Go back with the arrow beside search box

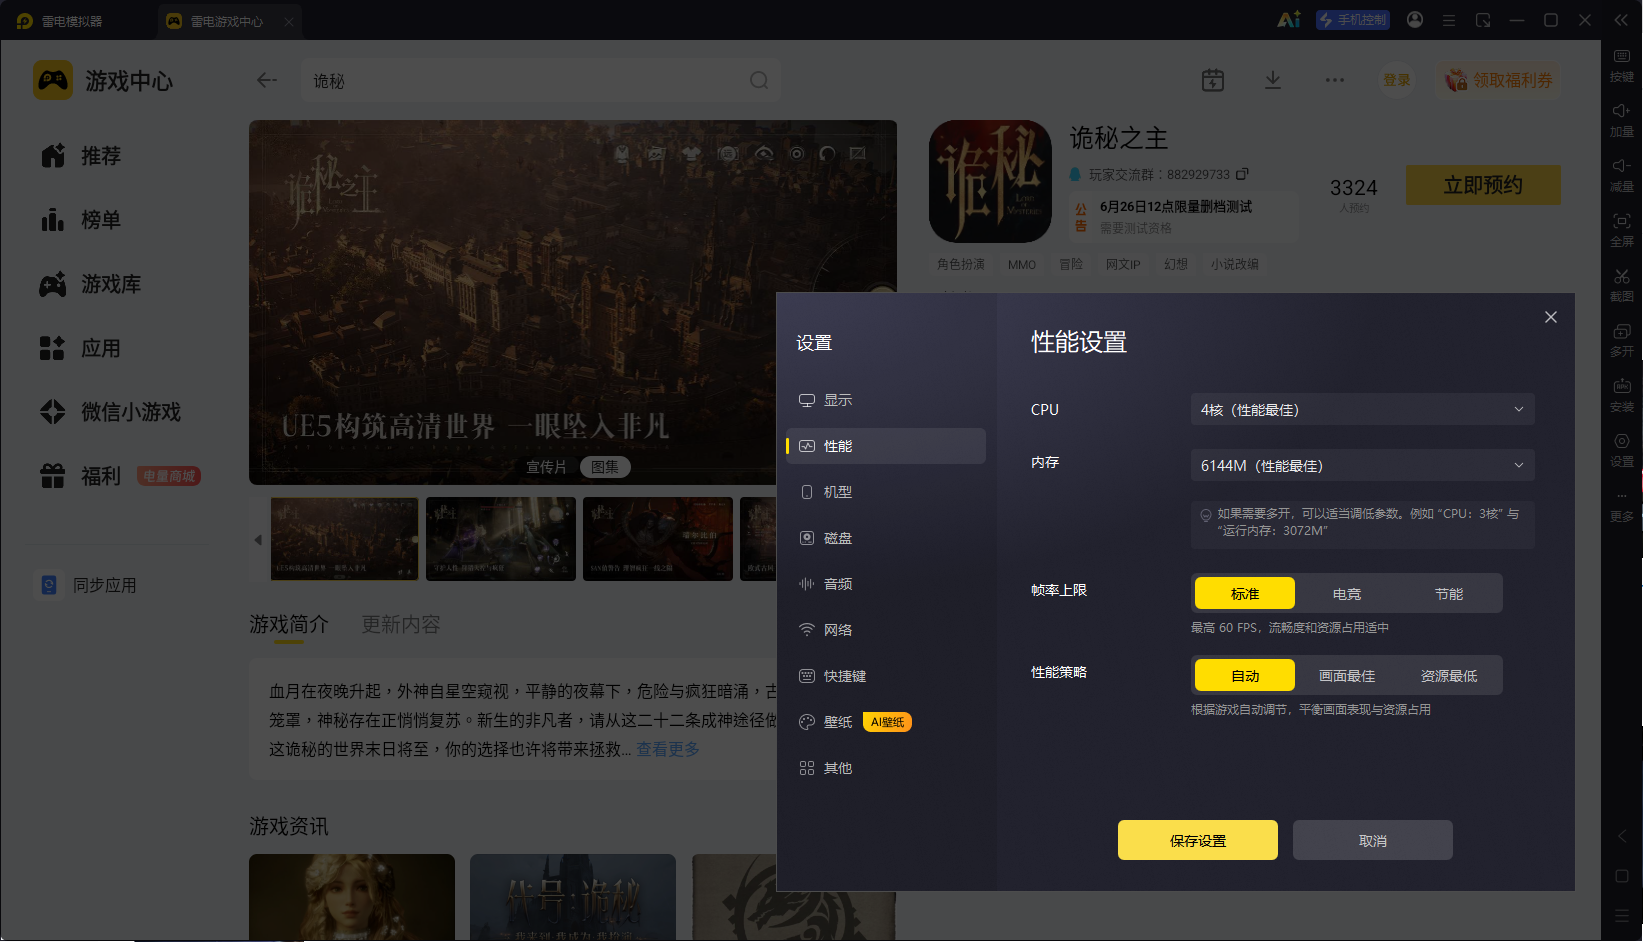266,80
